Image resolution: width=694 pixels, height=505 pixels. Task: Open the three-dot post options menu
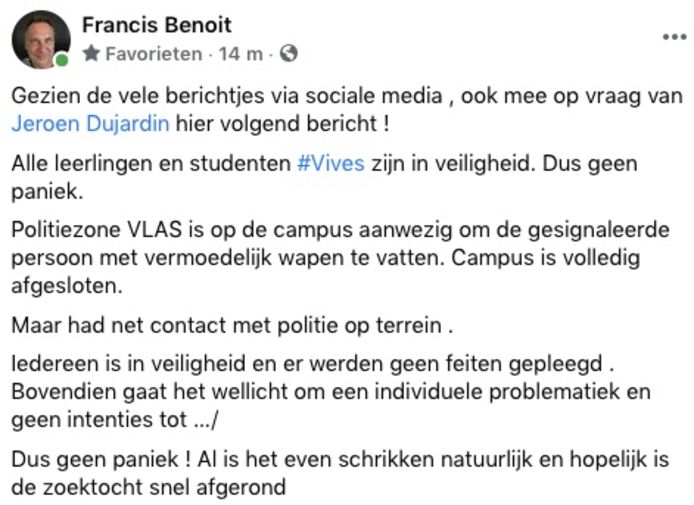coord(674,37)
